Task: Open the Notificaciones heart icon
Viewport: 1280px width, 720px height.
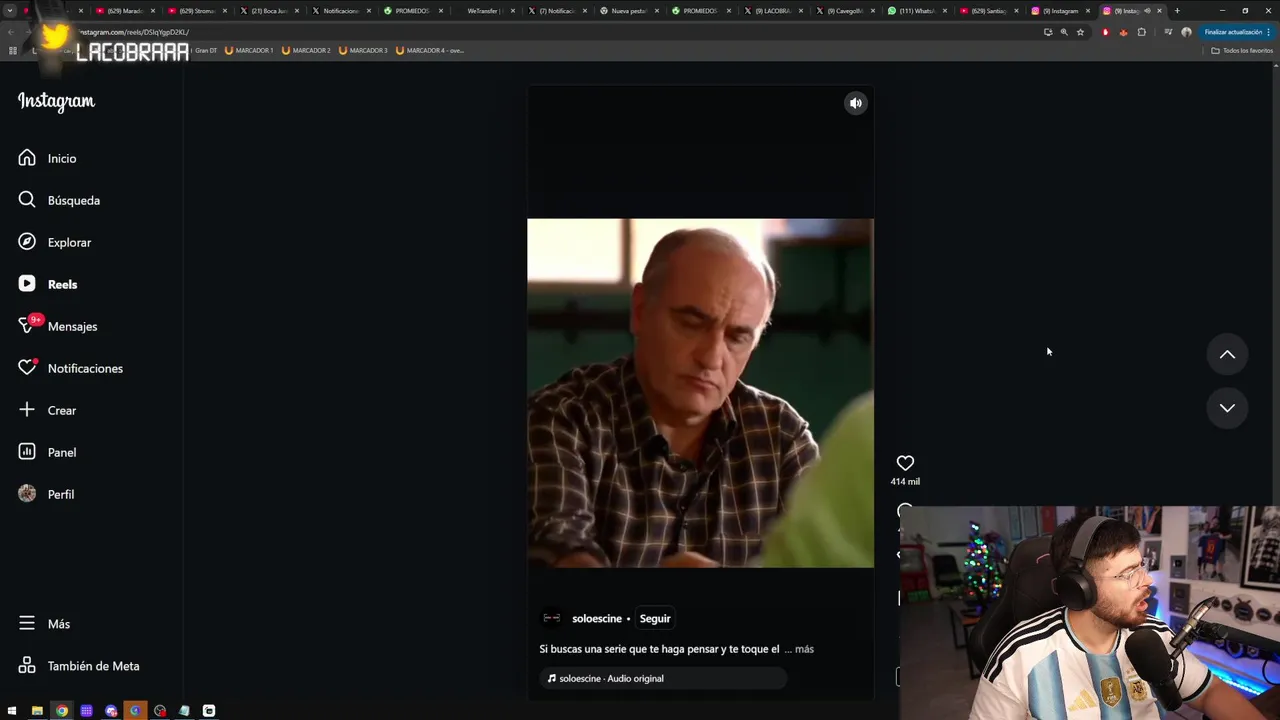Action: click(x=27, y=368)
